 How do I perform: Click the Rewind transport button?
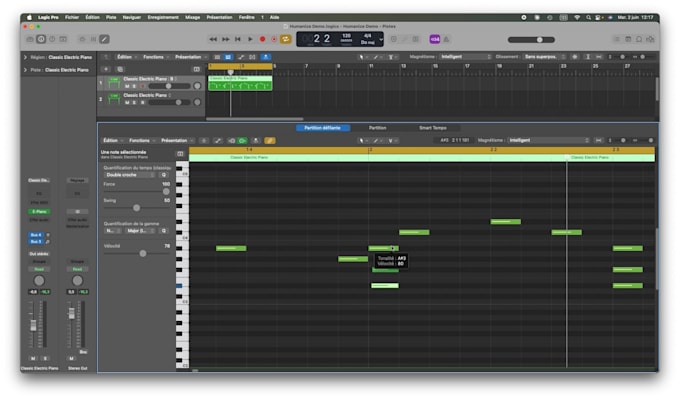pyautogui.click(x=213, y=39)
